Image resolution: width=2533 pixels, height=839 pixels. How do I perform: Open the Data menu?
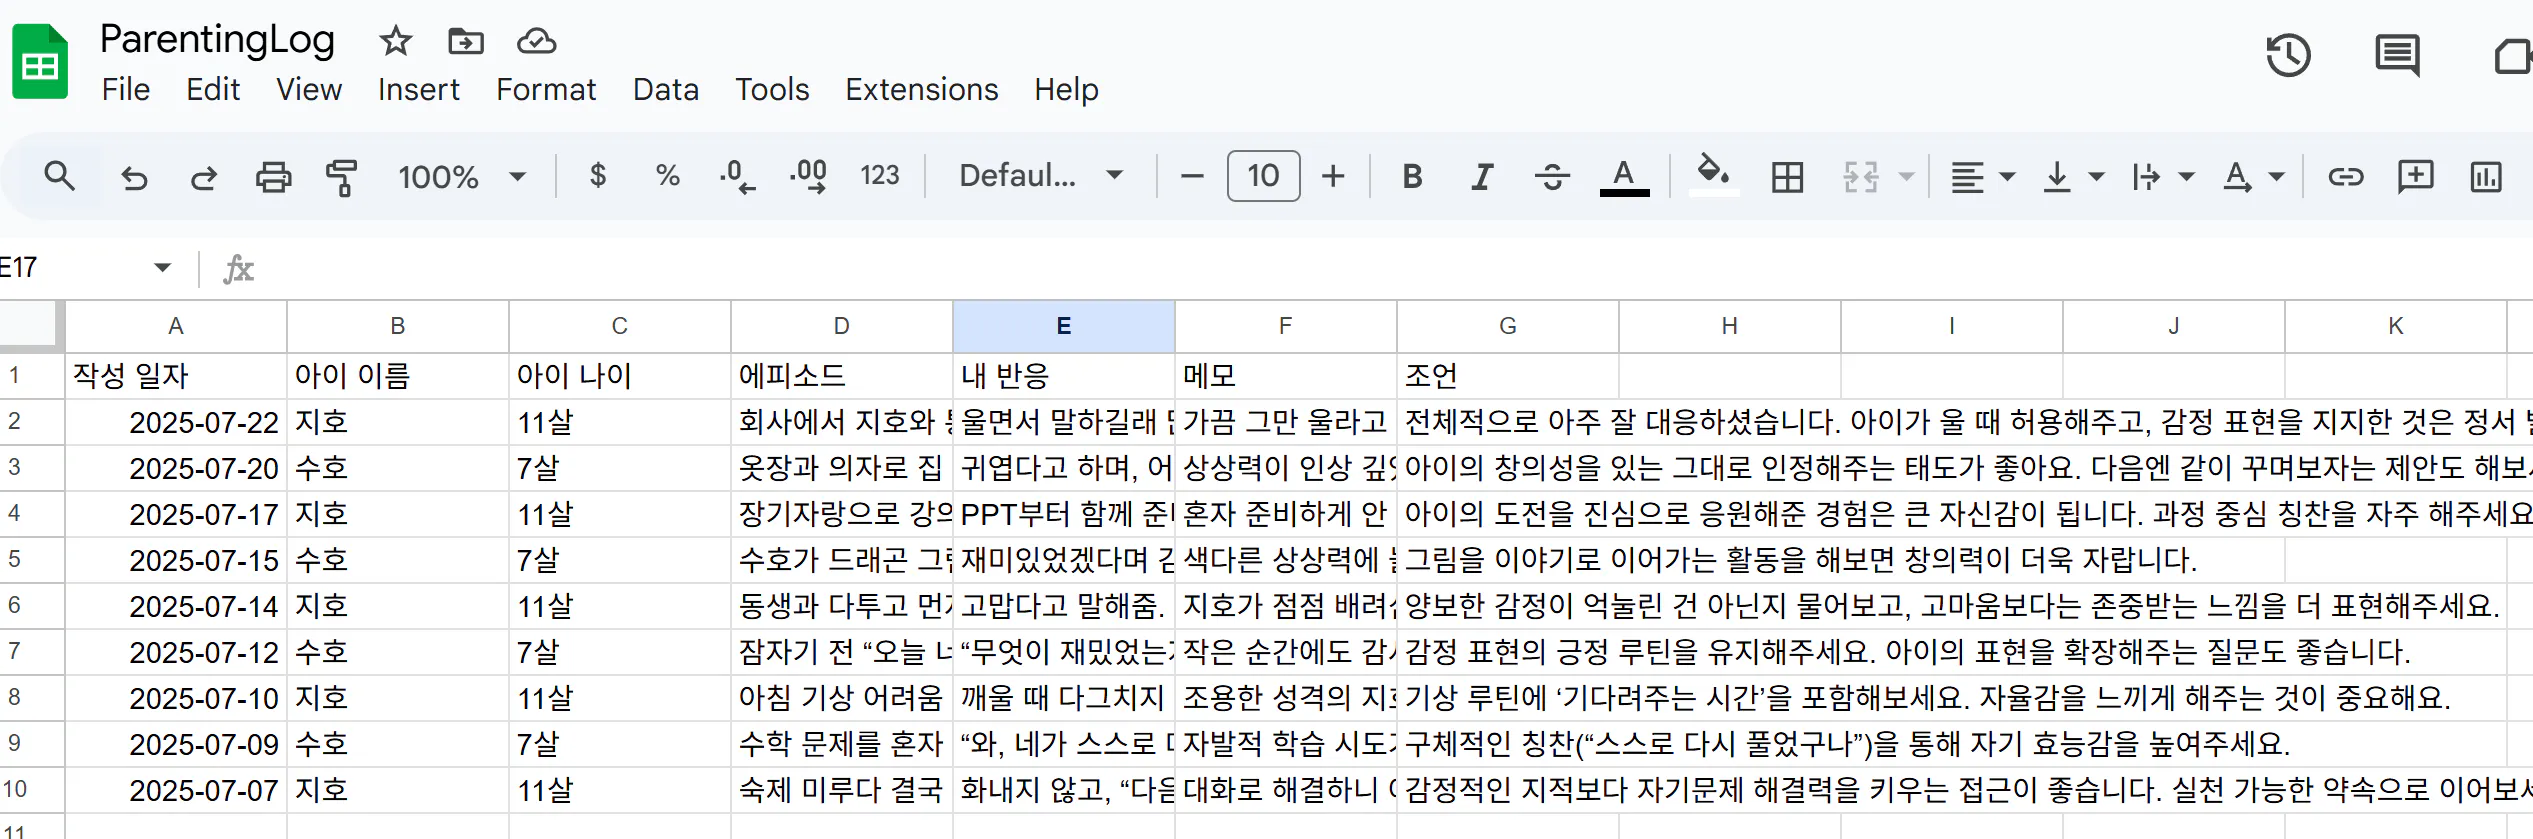(x=666, y=89)
